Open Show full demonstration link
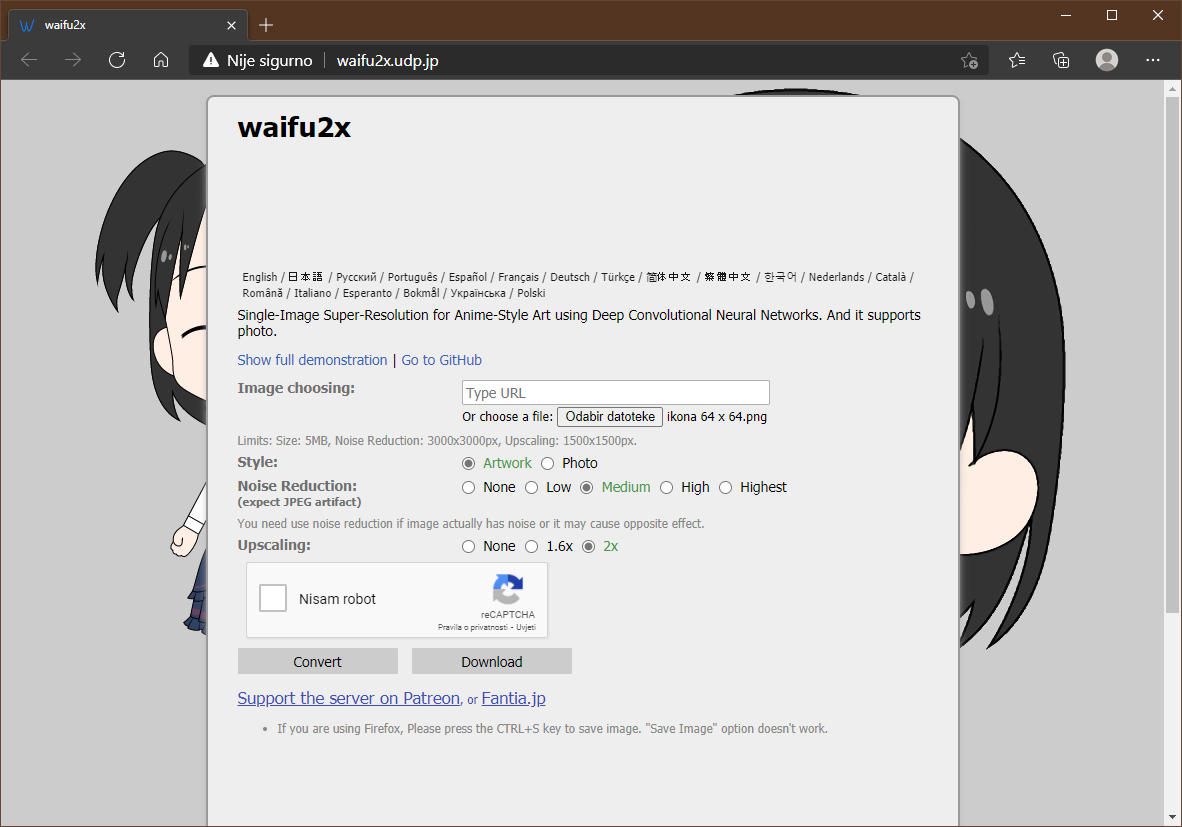This screenshot has height=827, width=1182. tap(312, 360)
